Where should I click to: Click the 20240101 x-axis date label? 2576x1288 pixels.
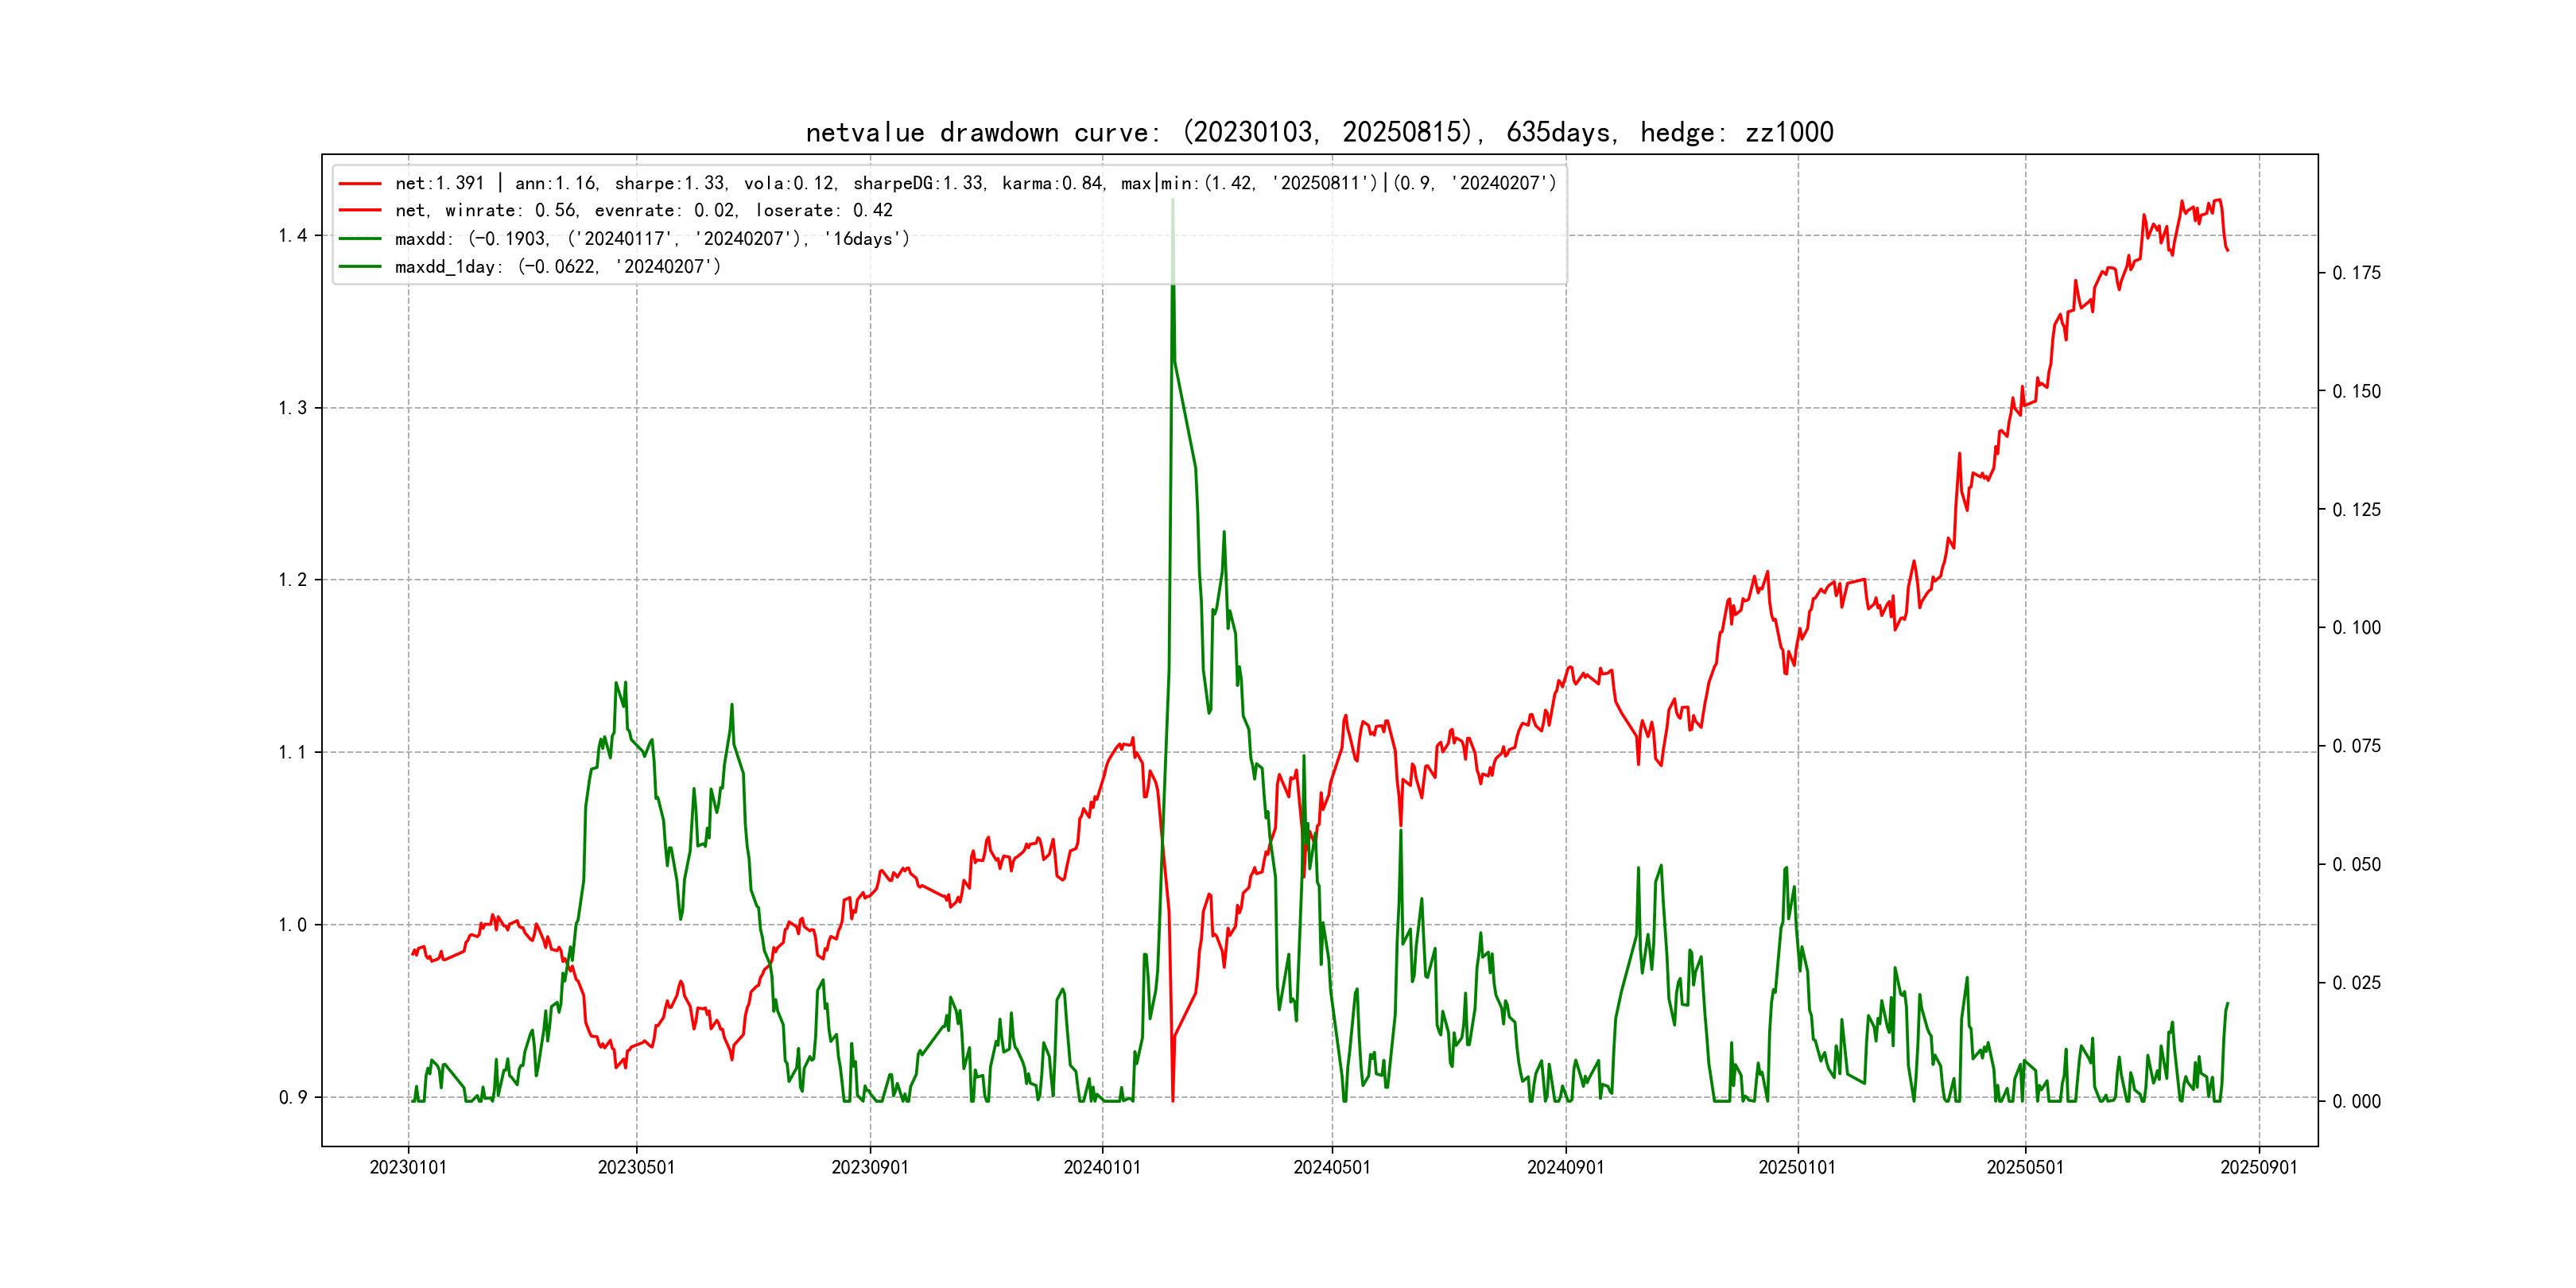(1102, 1167)
